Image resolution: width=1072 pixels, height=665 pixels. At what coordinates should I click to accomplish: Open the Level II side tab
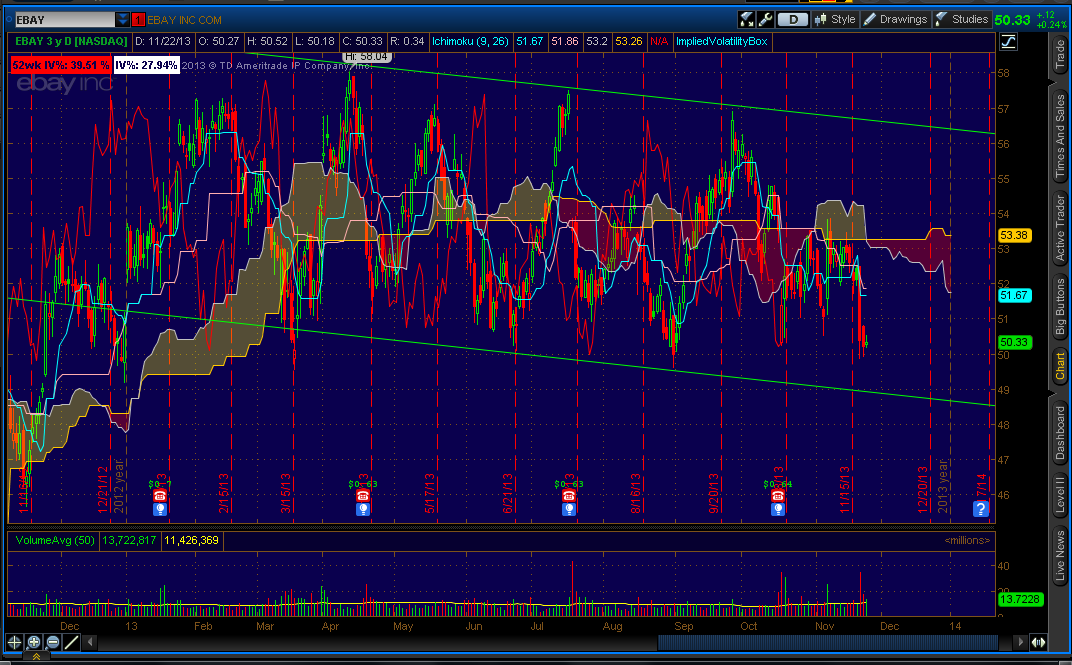[x=1060, y=494]
